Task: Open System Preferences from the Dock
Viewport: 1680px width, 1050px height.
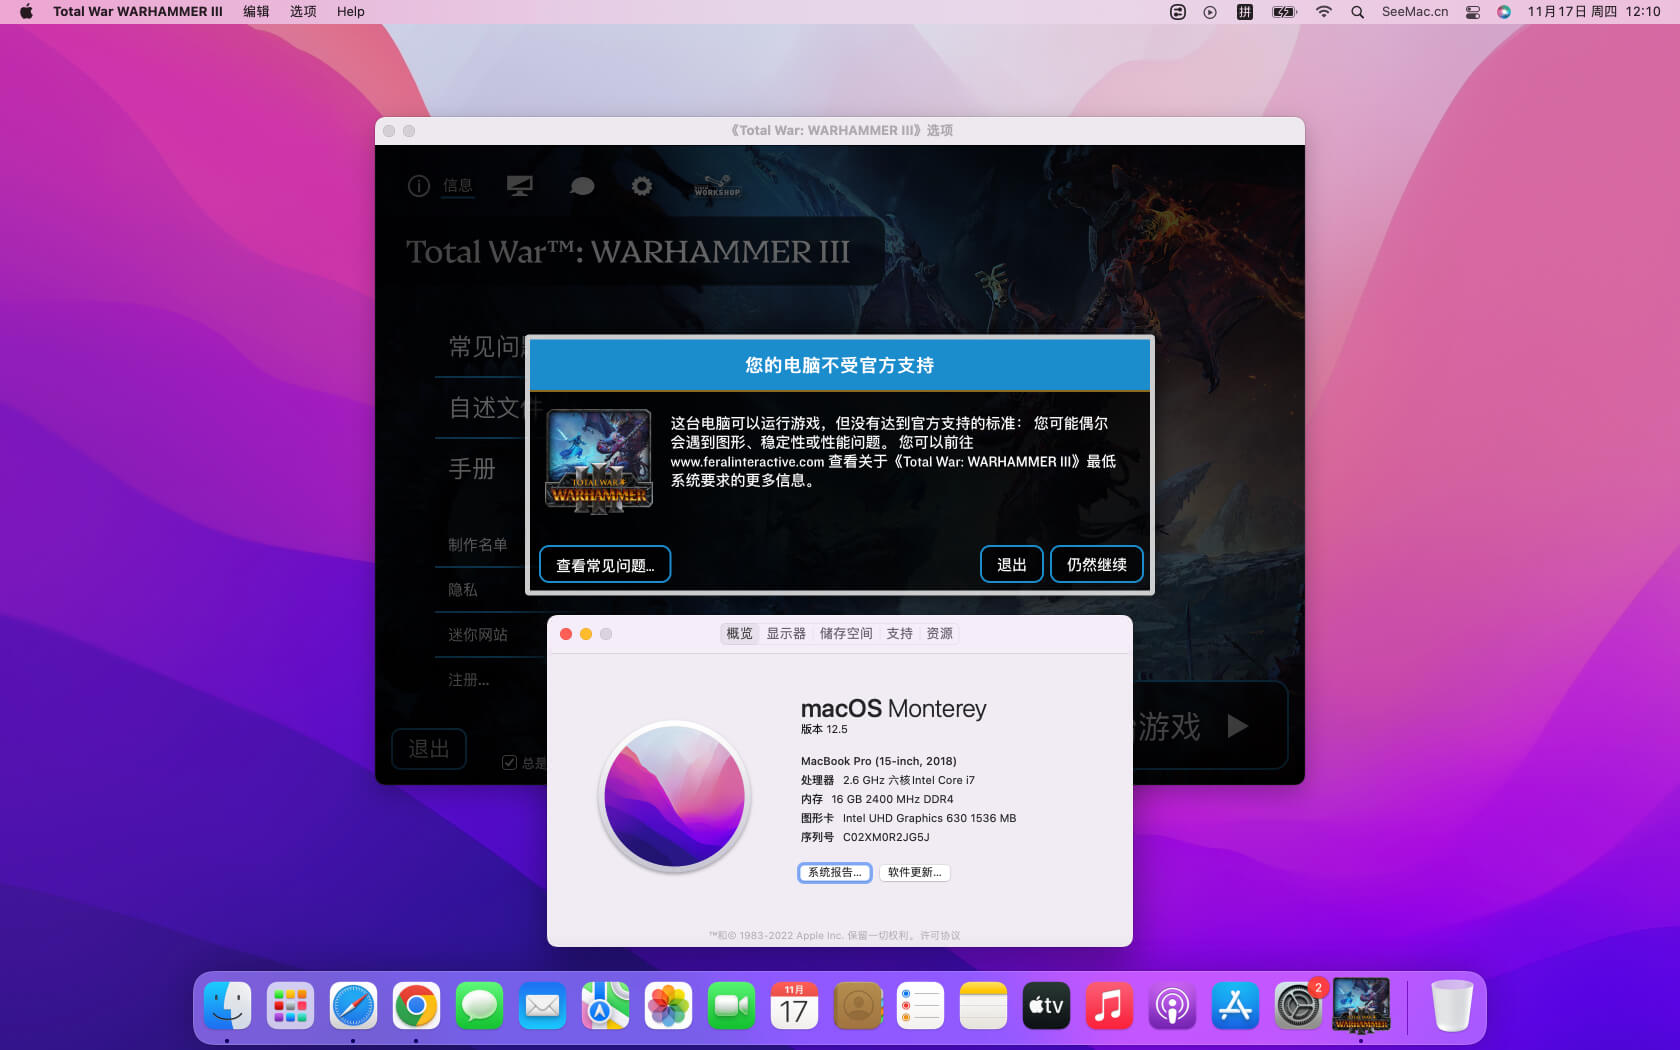Action: (1298, 1006)
